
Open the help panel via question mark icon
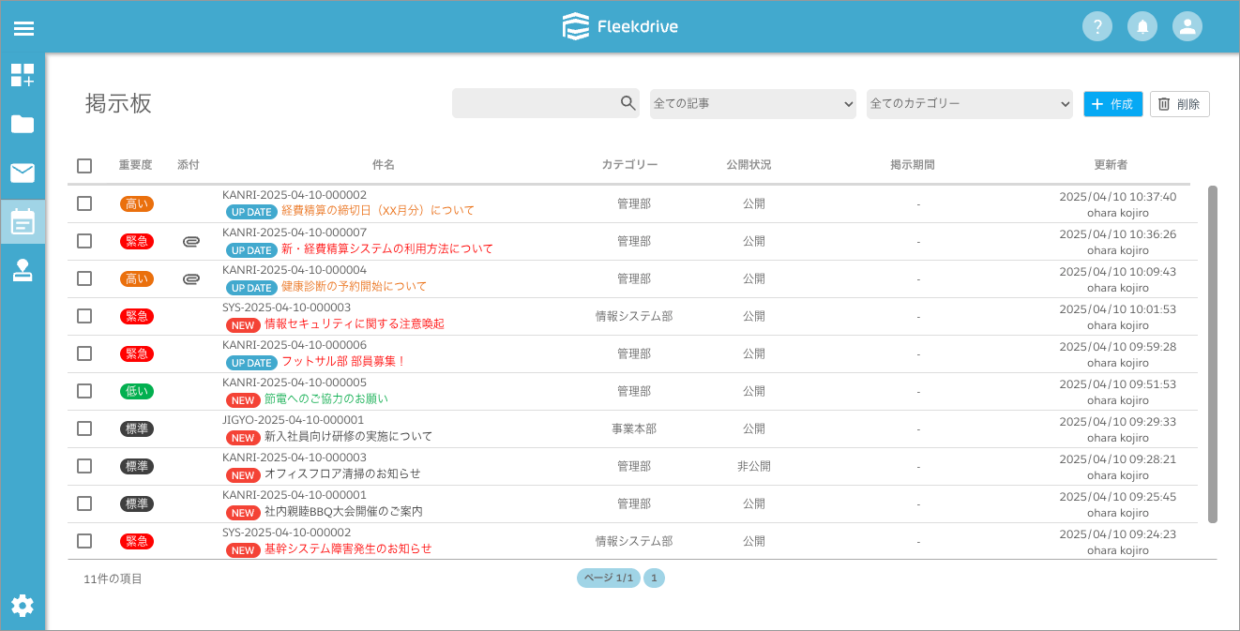click(1097, 25)
